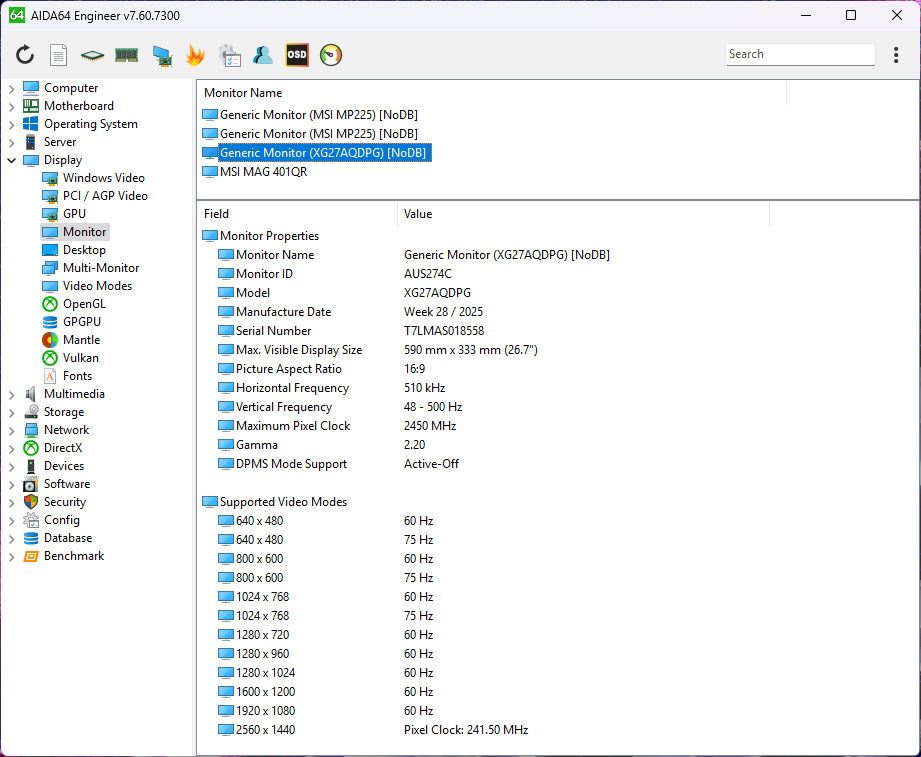This screenshot has width=921, height=757.
Task: Select the Video Modes tree icon
Action: (x=50, y=286)
